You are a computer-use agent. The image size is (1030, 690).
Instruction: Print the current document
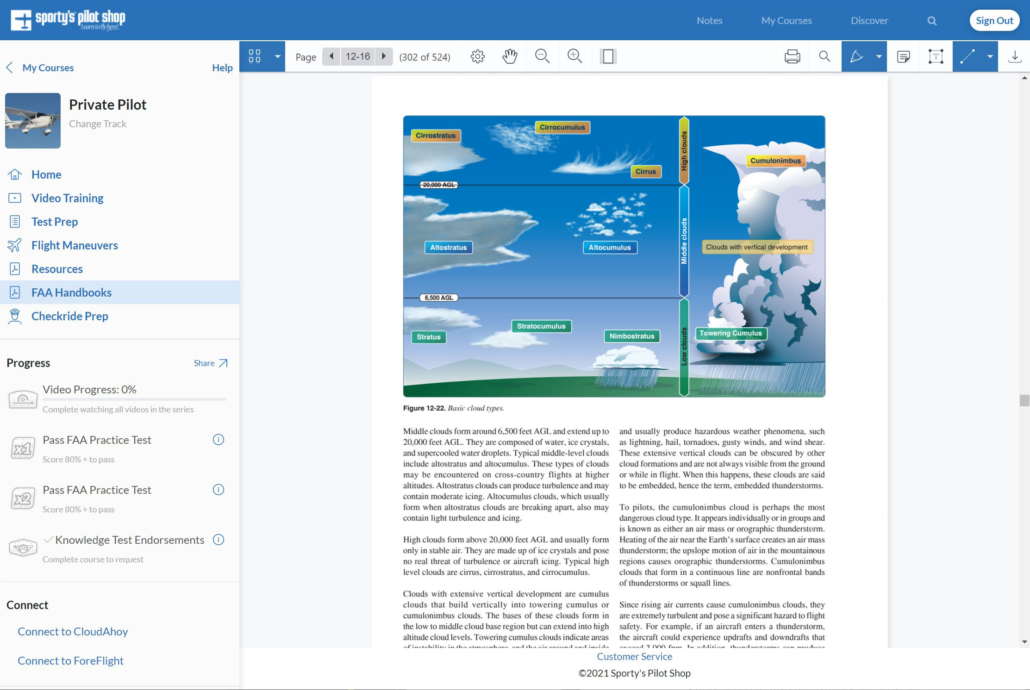point(792,56)
